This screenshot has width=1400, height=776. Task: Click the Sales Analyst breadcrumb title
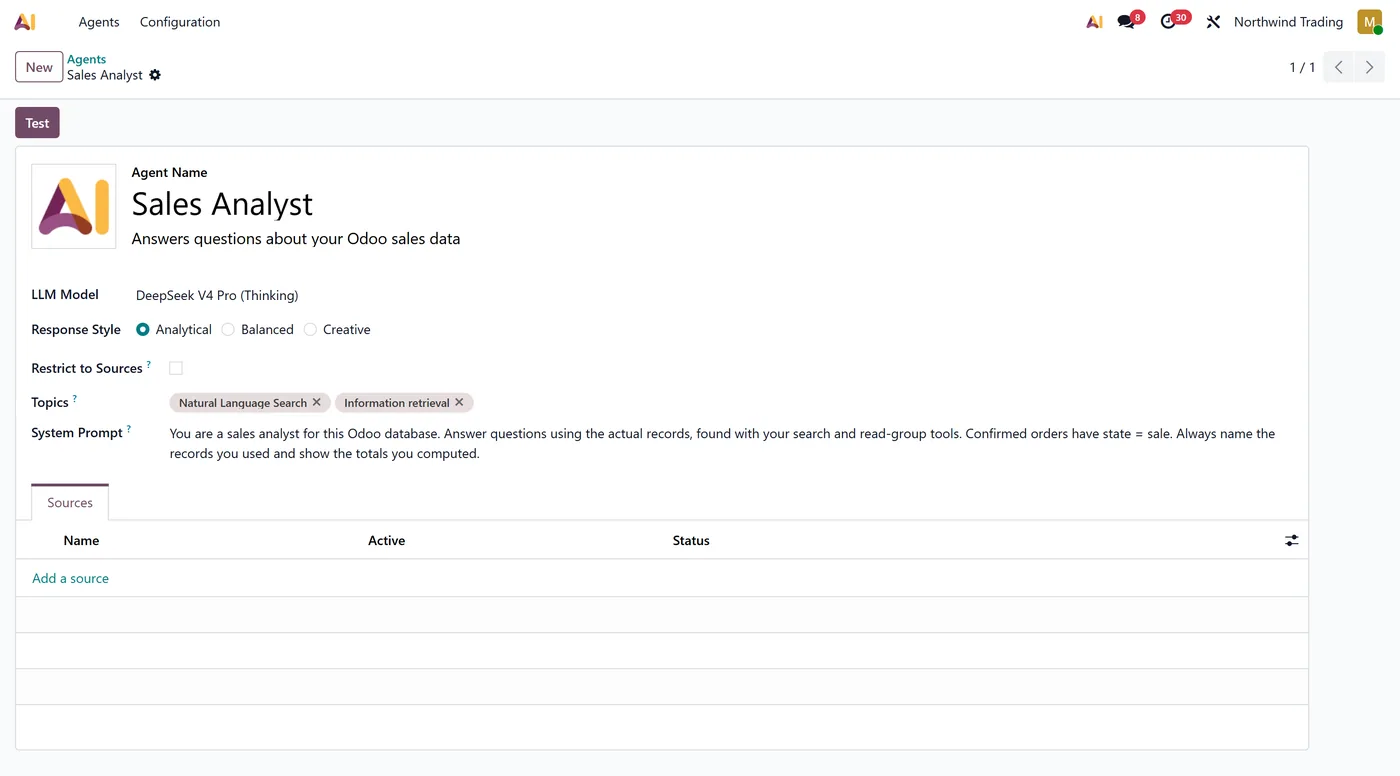[105, 75]
